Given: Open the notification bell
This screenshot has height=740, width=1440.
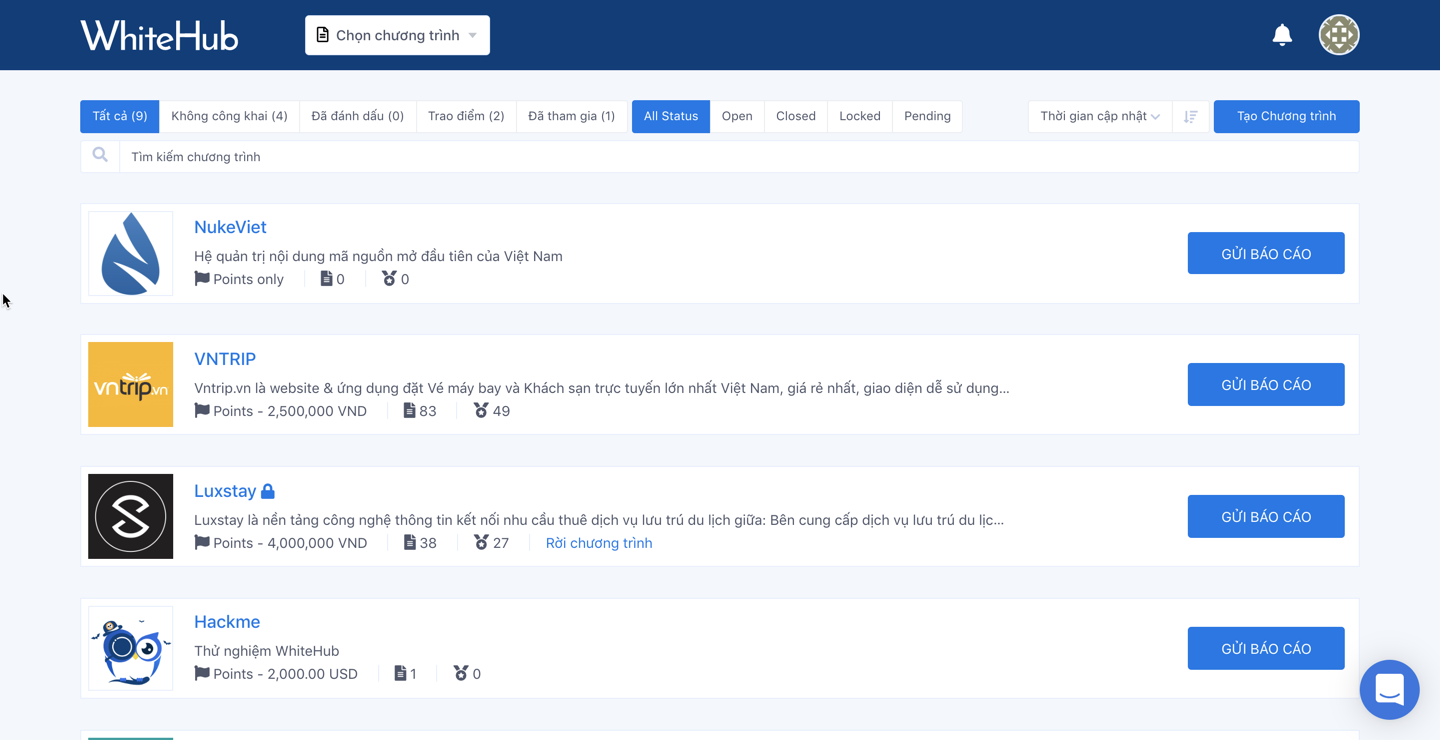Looking at the screenshot, I should pos(1282,34).
